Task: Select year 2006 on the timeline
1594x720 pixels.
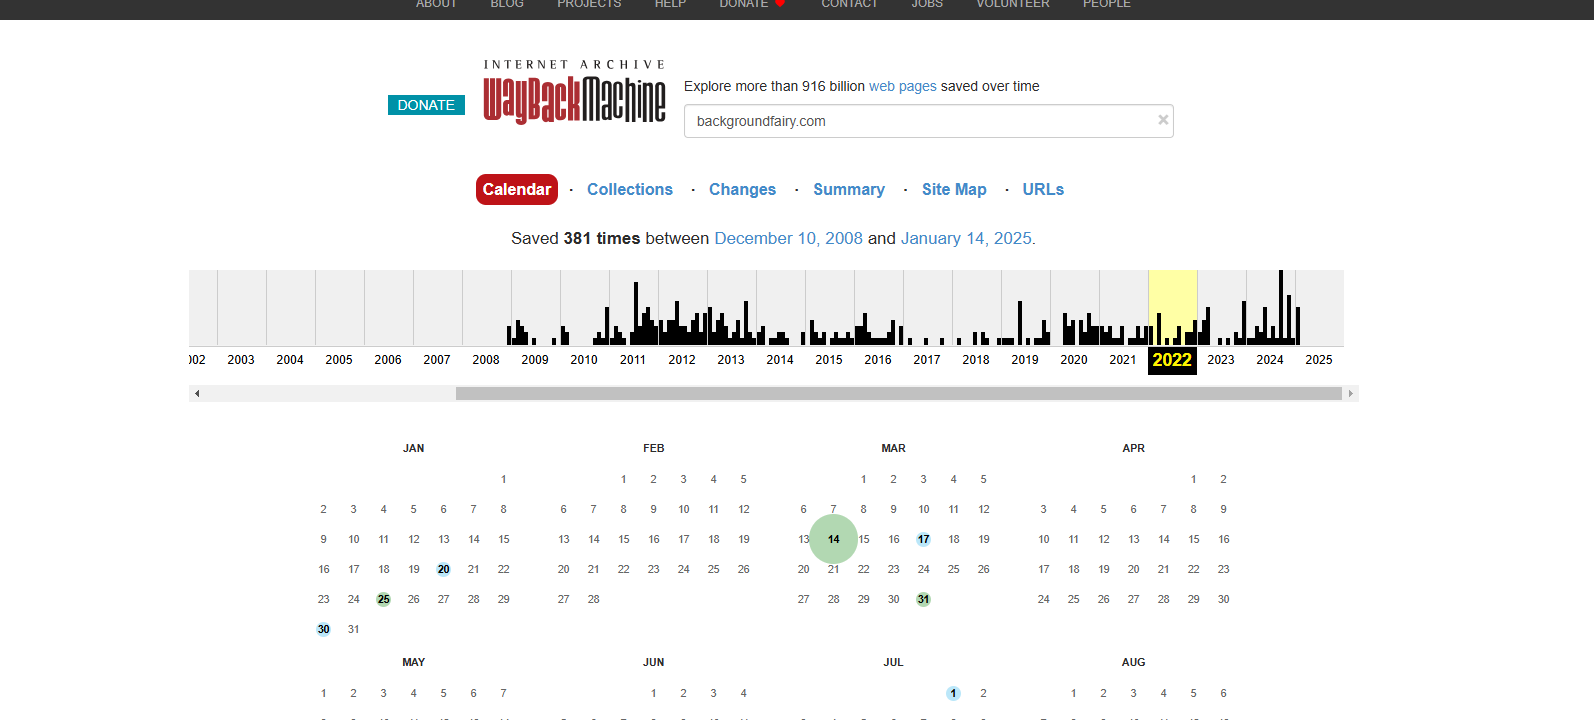Action: (388, 360)
